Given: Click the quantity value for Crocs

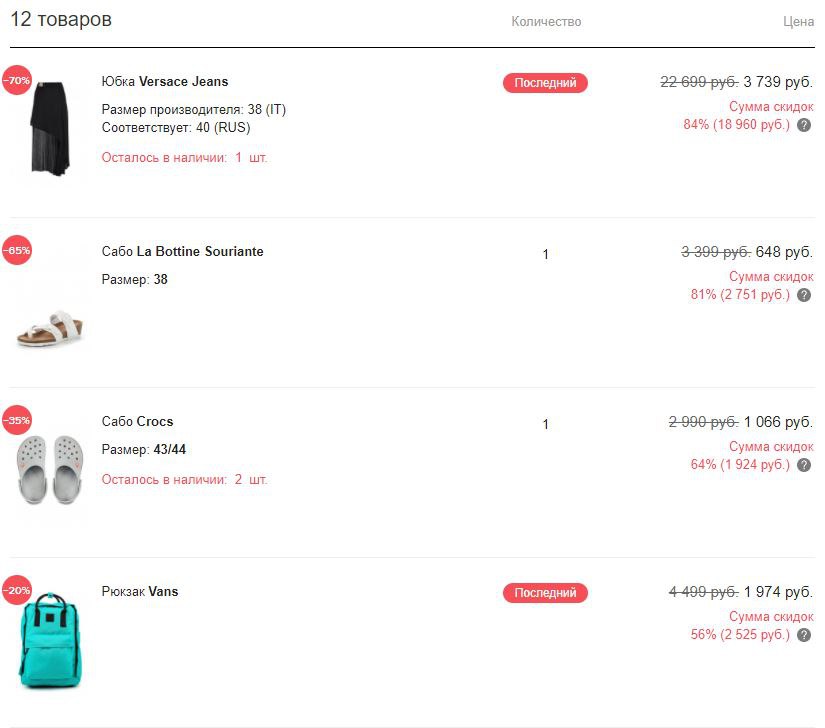Looking at the screenshot, I should point(545,425).
